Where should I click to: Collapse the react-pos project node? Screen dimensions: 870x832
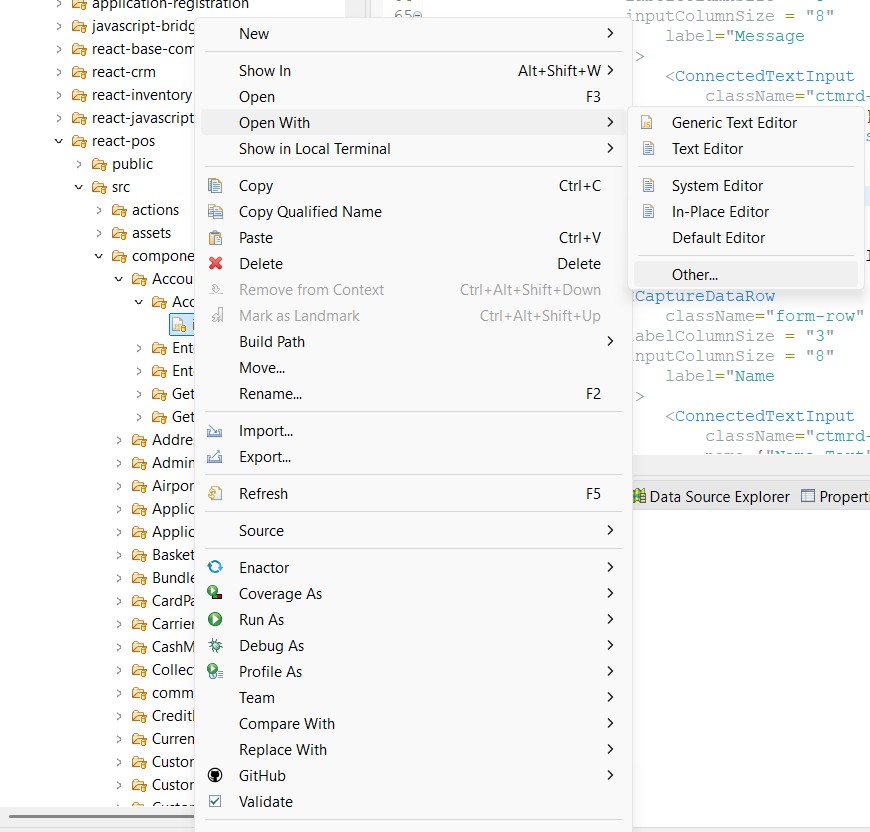tap(59, 141)
